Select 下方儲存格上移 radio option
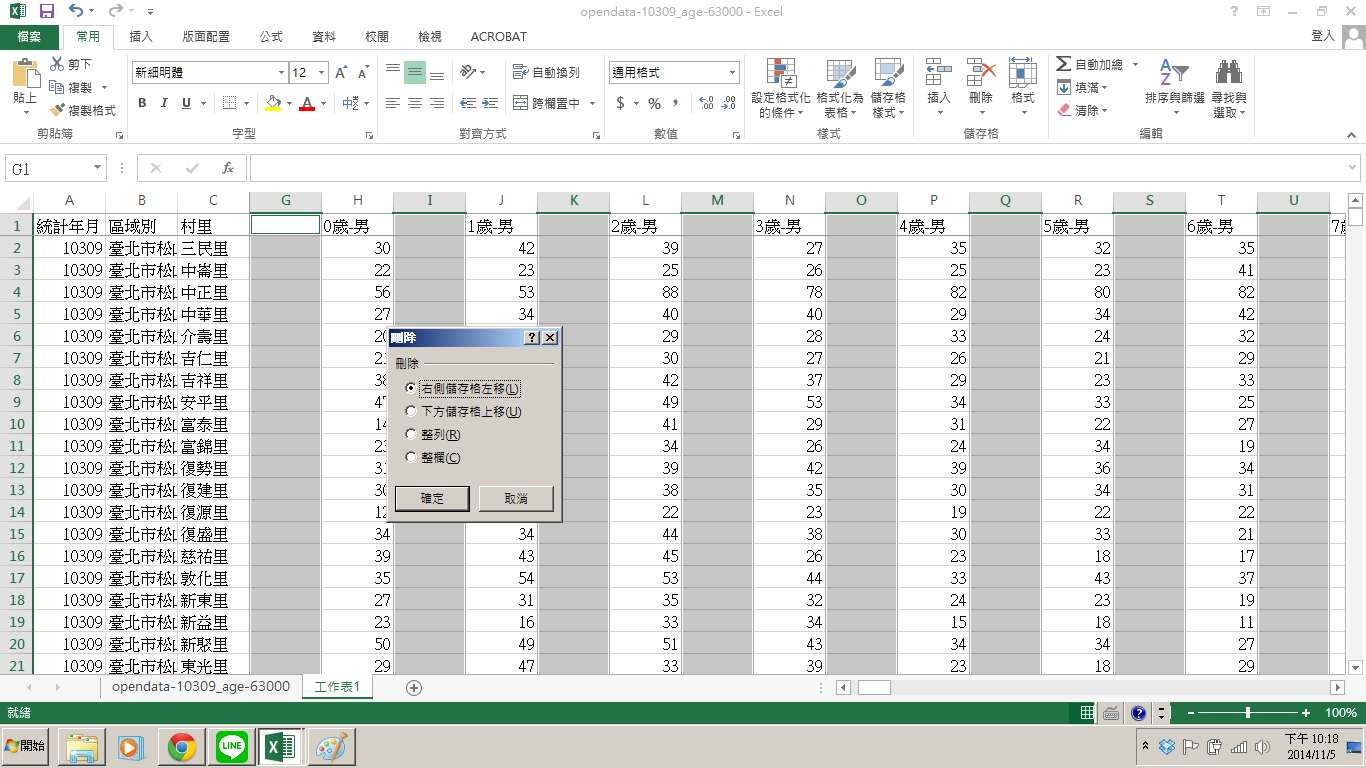This screenshot has width=1366, height=768. tap(411, 411)
